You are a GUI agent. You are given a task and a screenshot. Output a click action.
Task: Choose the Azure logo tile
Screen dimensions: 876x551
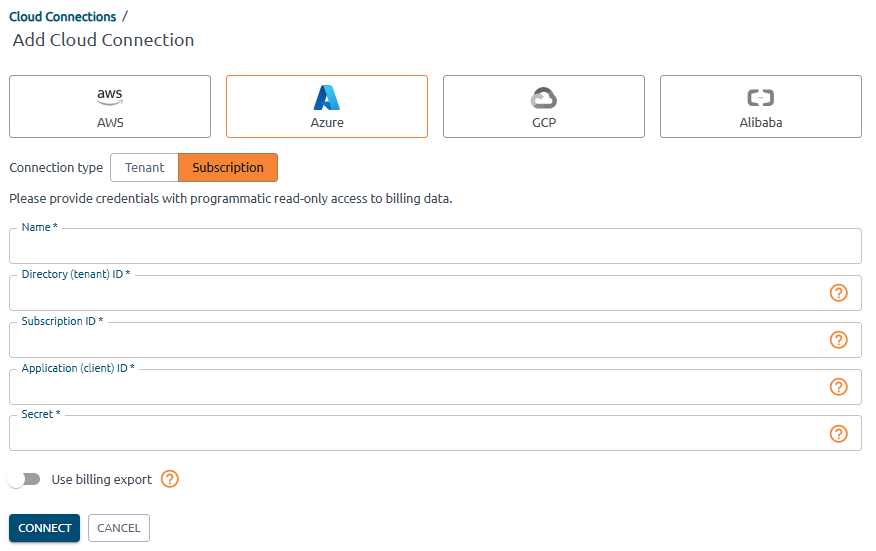[x=327, y=98]
